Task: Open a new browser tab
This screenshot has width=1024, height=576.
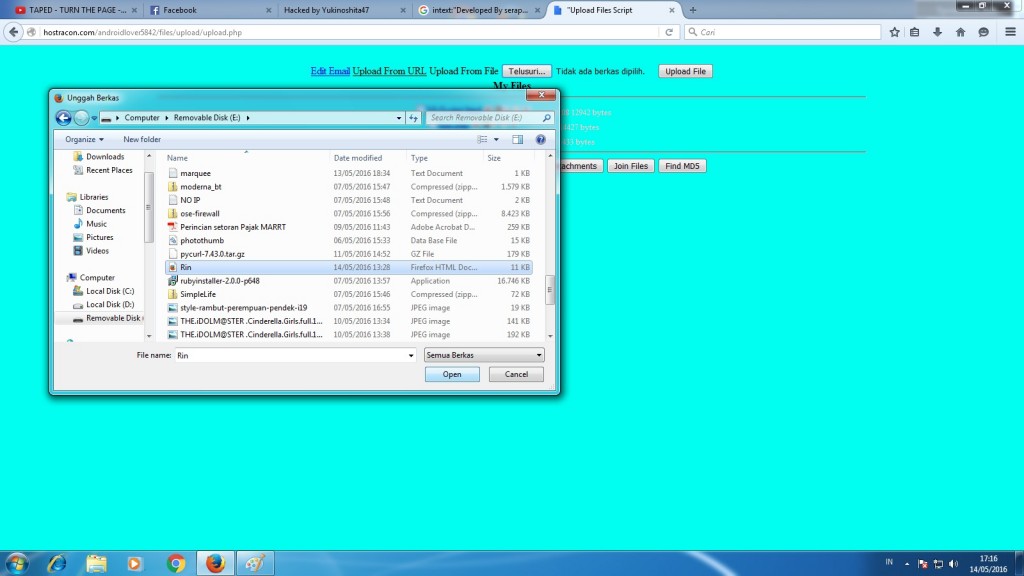Action: (693, 10)
